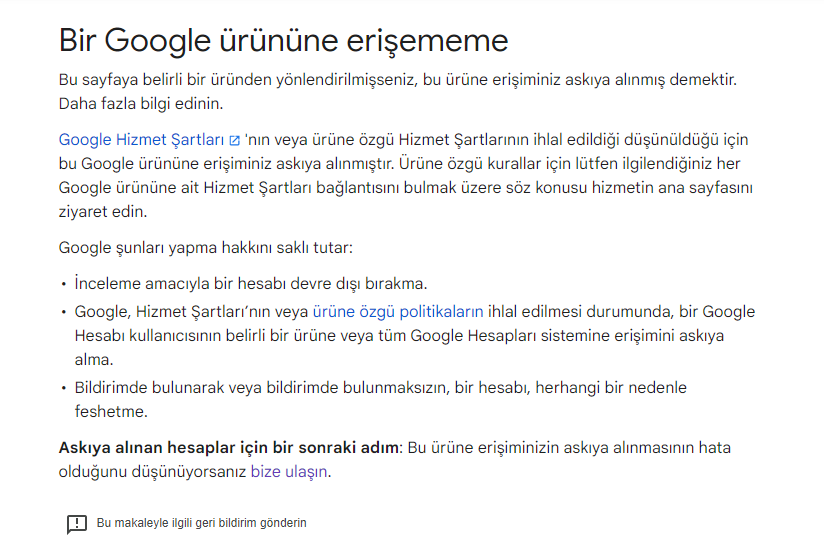Click bold text Askıya alınan hesaplar için bir sonraki adım
The height and width of the screenshot is (543, 824).
pos(229,448)
